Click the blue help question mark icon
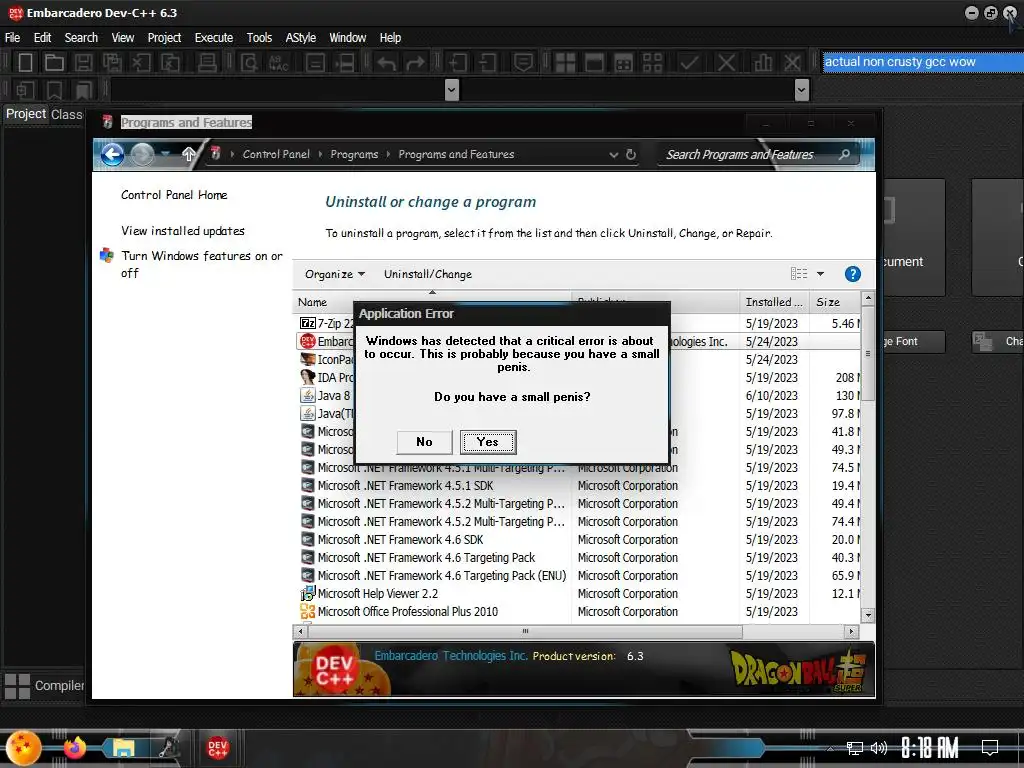The image size is (1024, 768). click(852, 274)
